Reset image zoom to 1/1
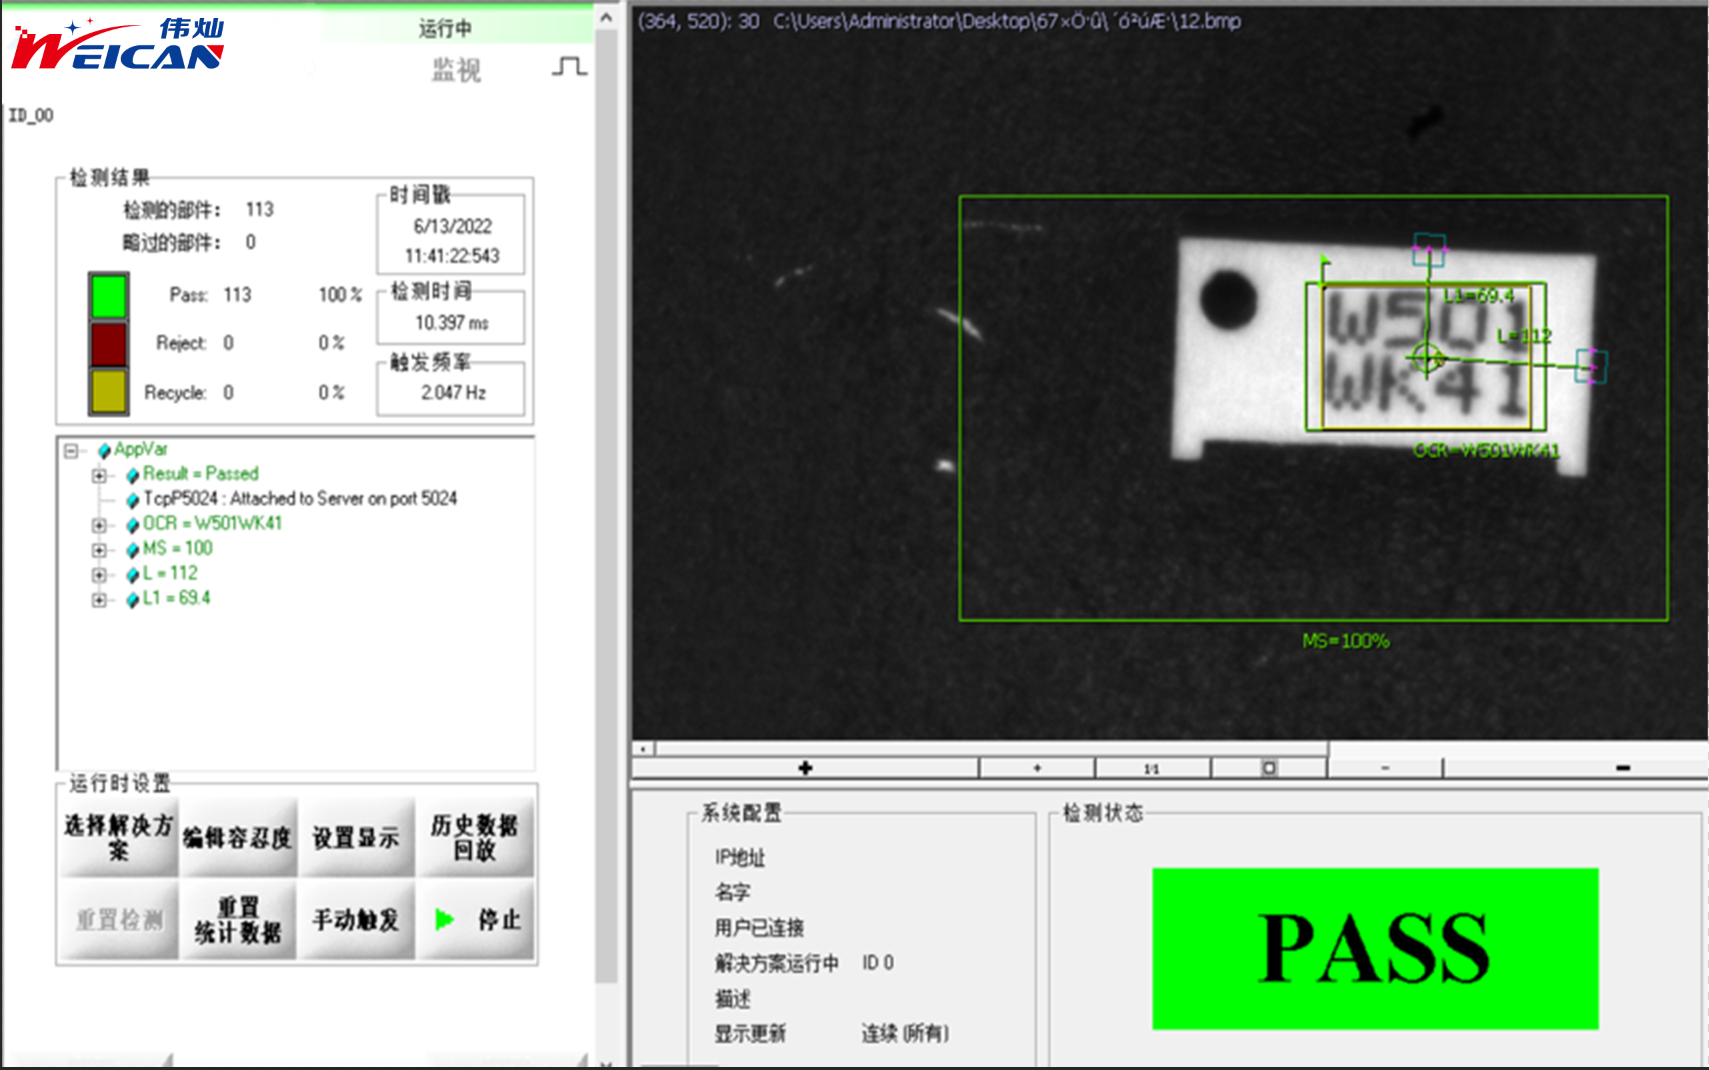The height and width of the screenshot is (1070, 1709). pos(1152,768)
